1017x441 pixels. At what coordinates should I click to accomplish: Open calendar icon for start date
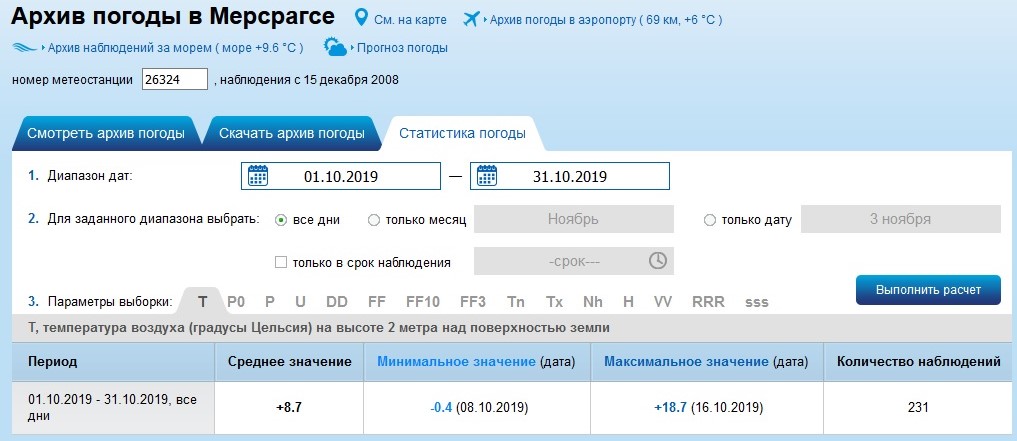tap(257, 176)
